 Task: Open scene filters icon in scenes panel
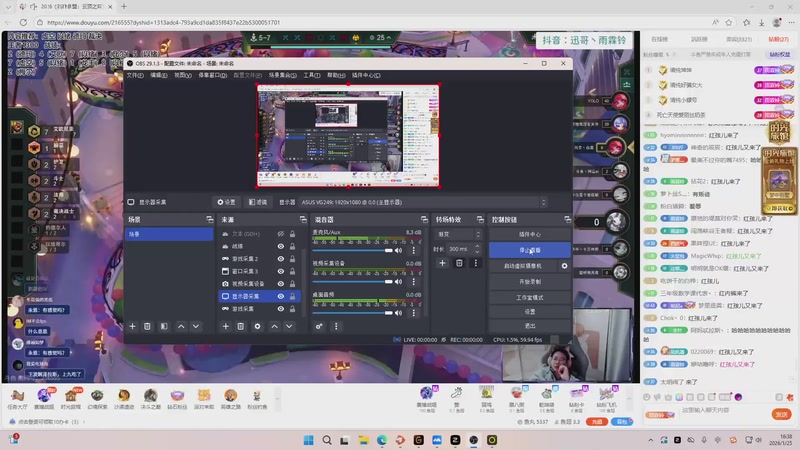tap(164, 327)
